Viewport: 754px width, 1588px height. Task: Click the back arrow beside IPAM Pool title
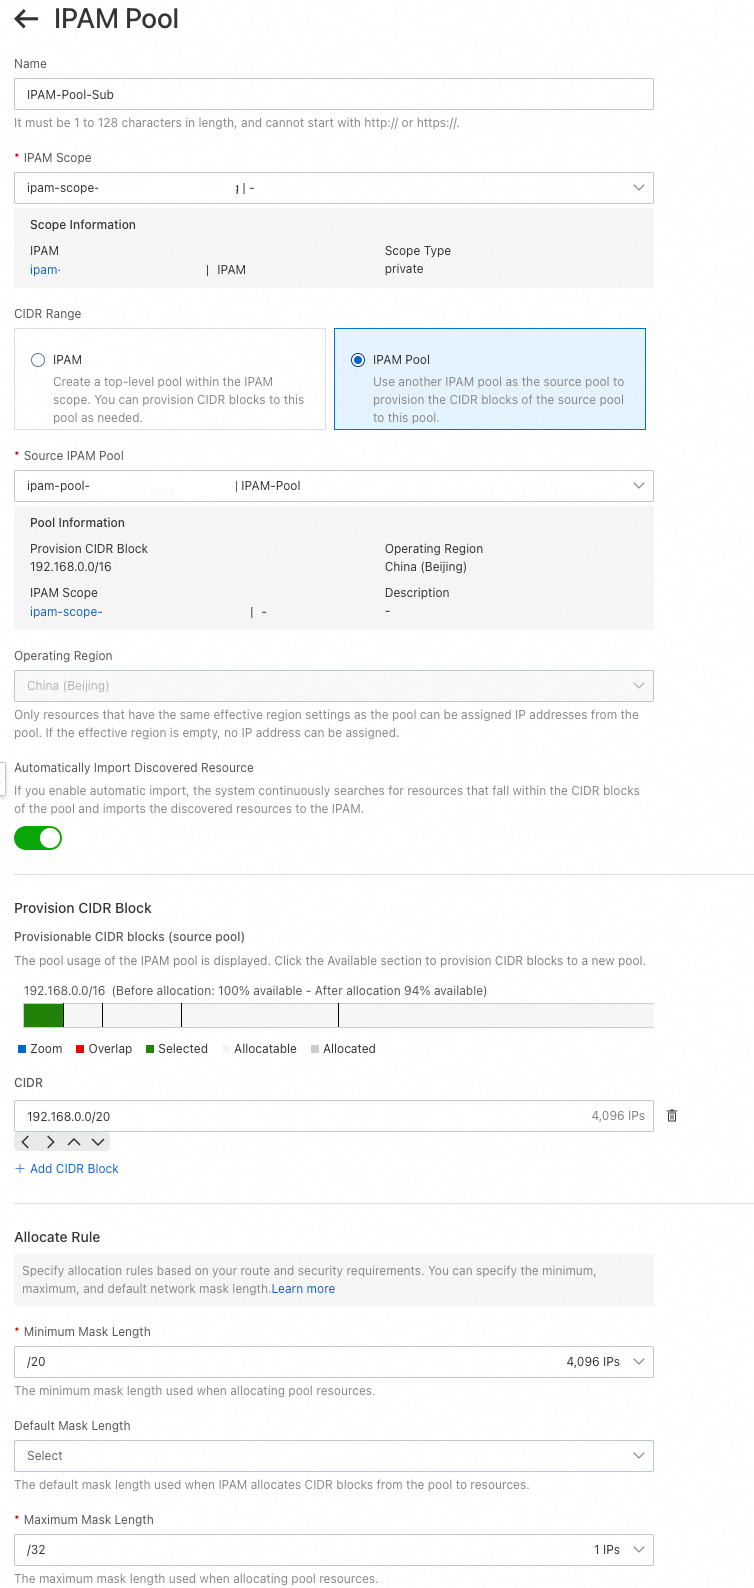coord(26,19)
